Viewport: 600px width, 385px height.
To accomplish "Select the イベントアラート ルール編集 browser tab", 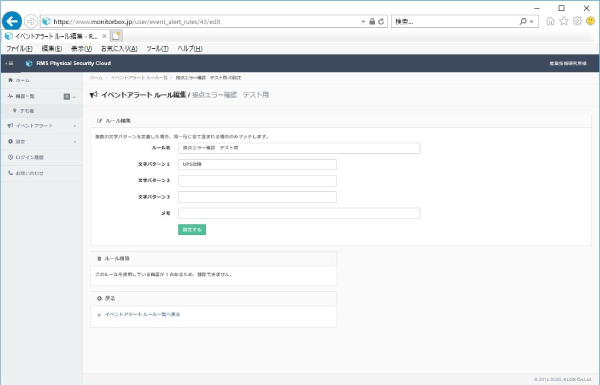I will tap(56, 36).
